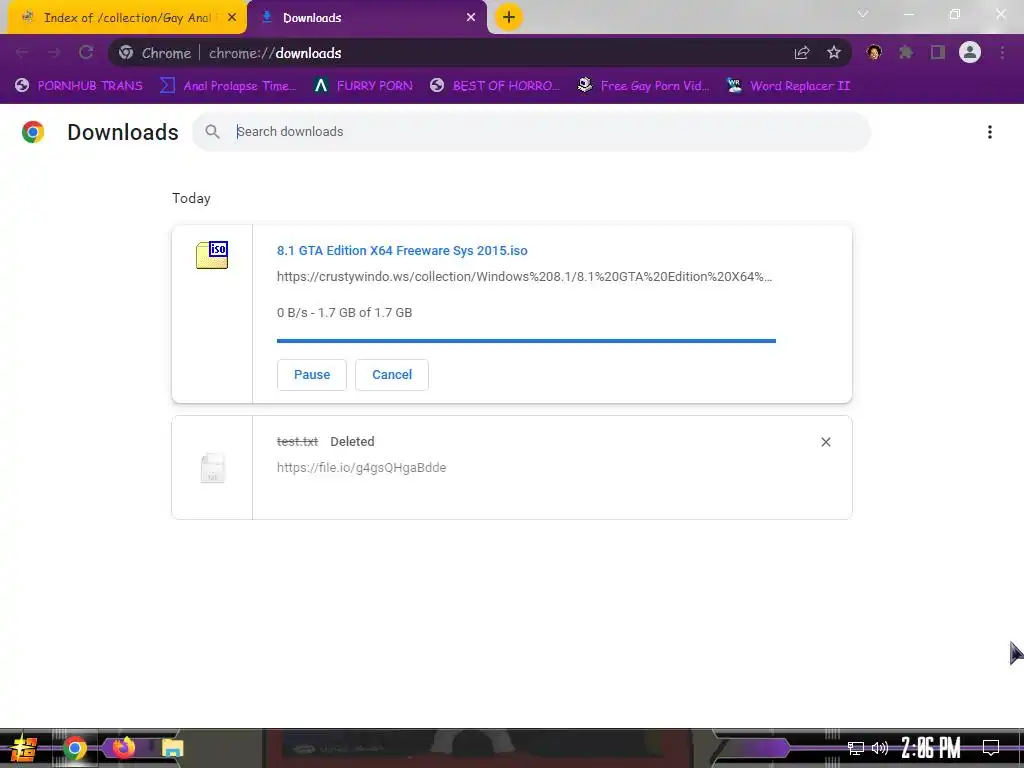Click the search magnifier icon
Viewport: 1024px width, 768px height.
point(212,131)
